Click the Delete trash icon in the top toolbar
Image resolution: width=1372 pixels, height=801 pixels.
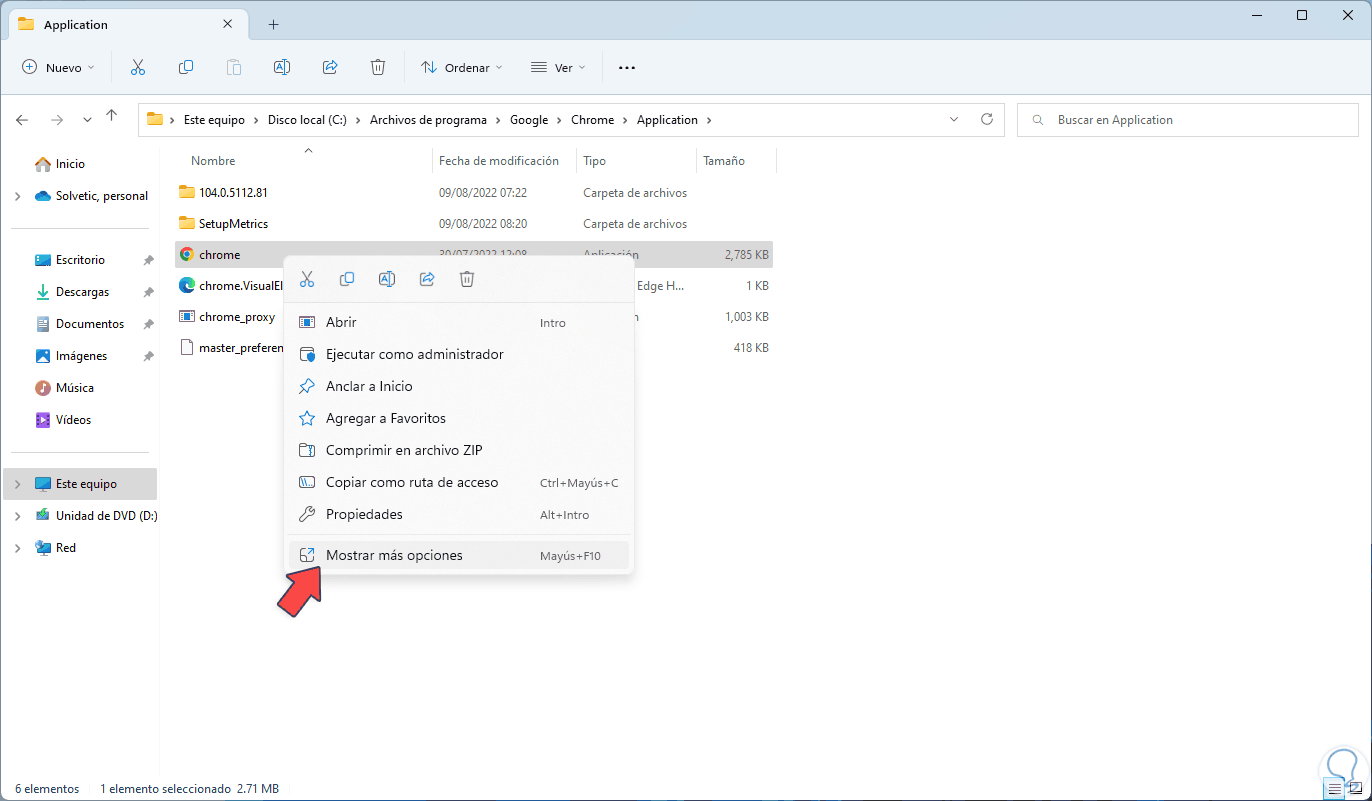(x=378, y=67)
